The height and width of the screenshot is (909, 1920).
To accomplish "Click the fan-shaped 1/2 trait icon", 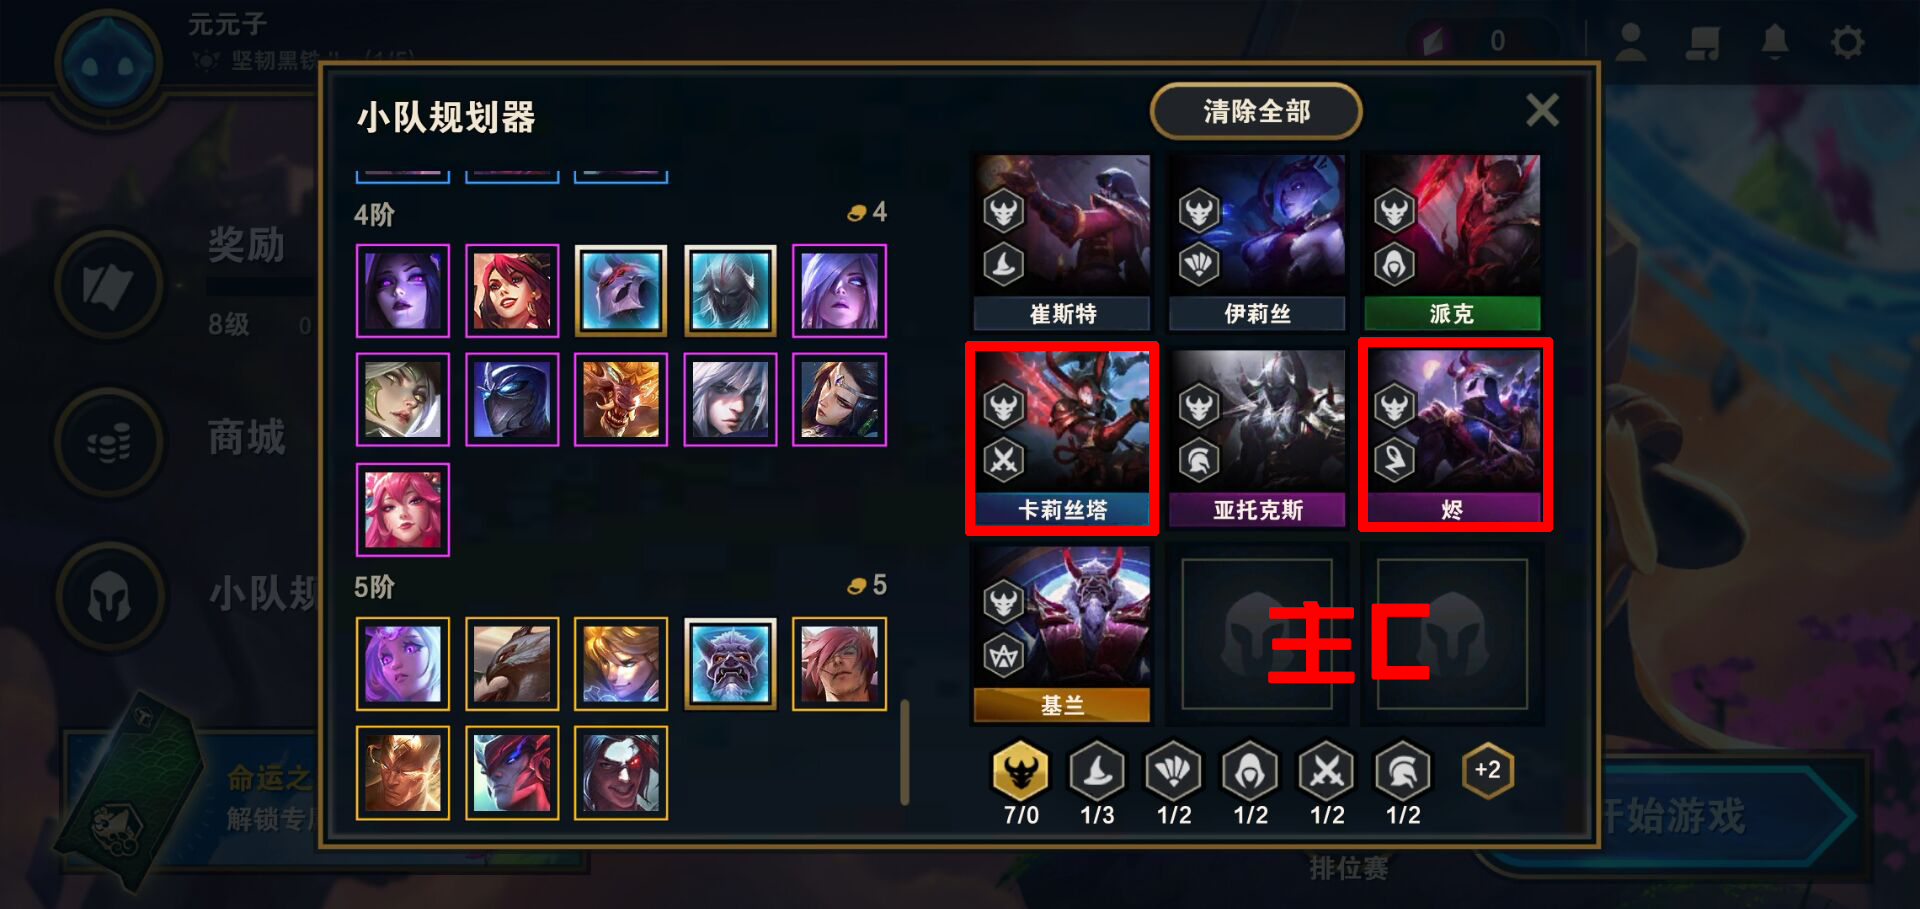I will (1173, 772).
